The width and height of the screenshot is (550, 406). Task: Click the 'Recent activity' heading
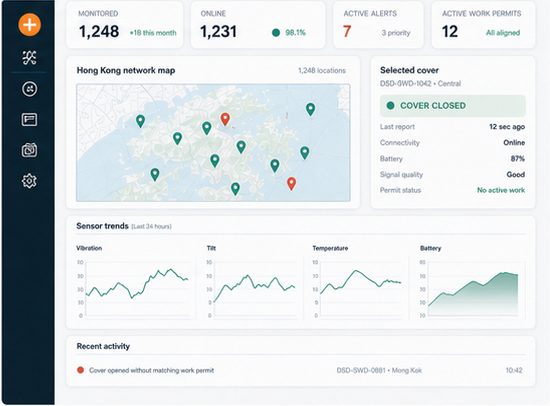103,346
